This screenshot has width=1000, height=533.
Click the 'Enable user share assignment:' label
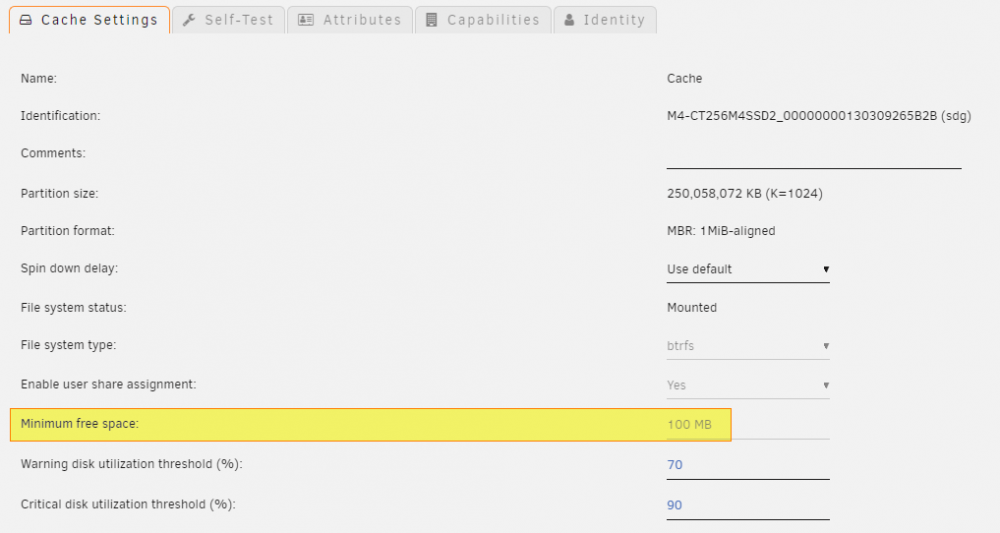tap(108, 384)
